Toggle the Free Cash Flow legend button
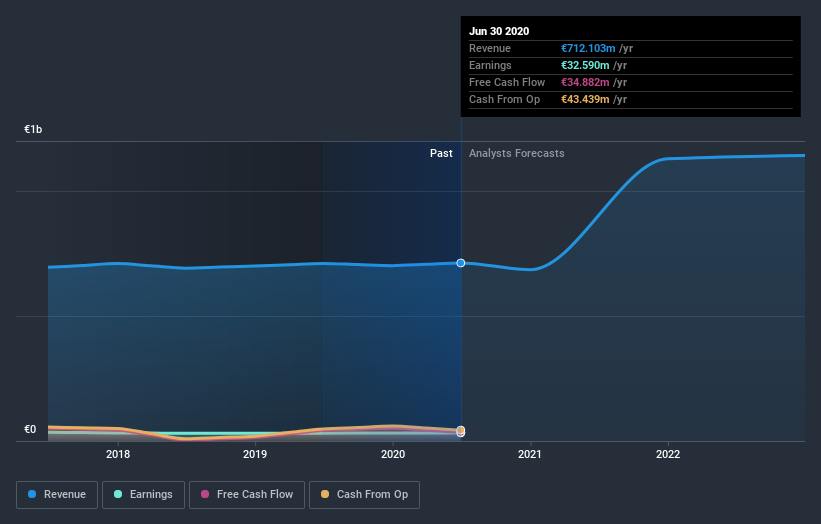Image resolution: width=821 pixels, height=524 pixels. pyautogui.click(x=247, y=495)
